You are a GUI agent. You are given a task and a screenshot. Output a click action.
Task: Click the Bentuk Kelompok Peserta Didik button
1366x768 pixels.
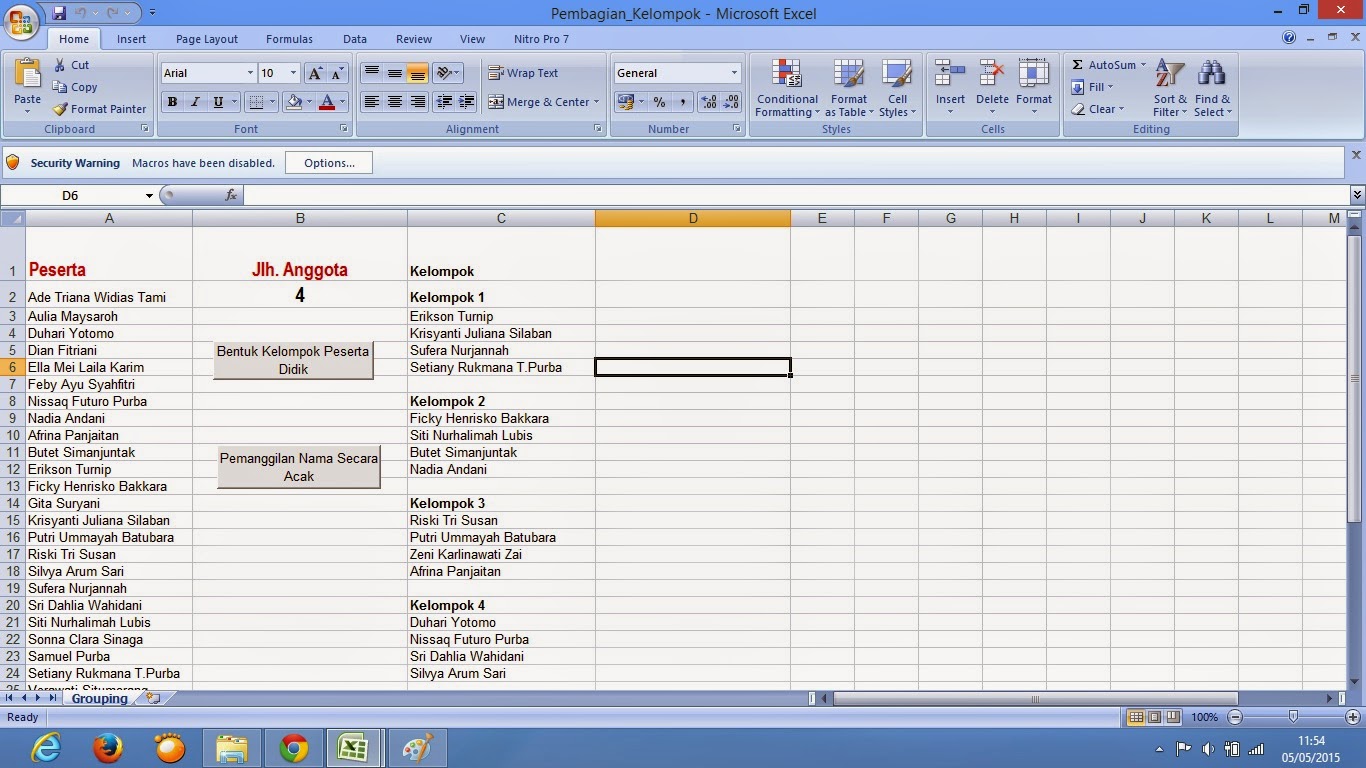[292, 361]
